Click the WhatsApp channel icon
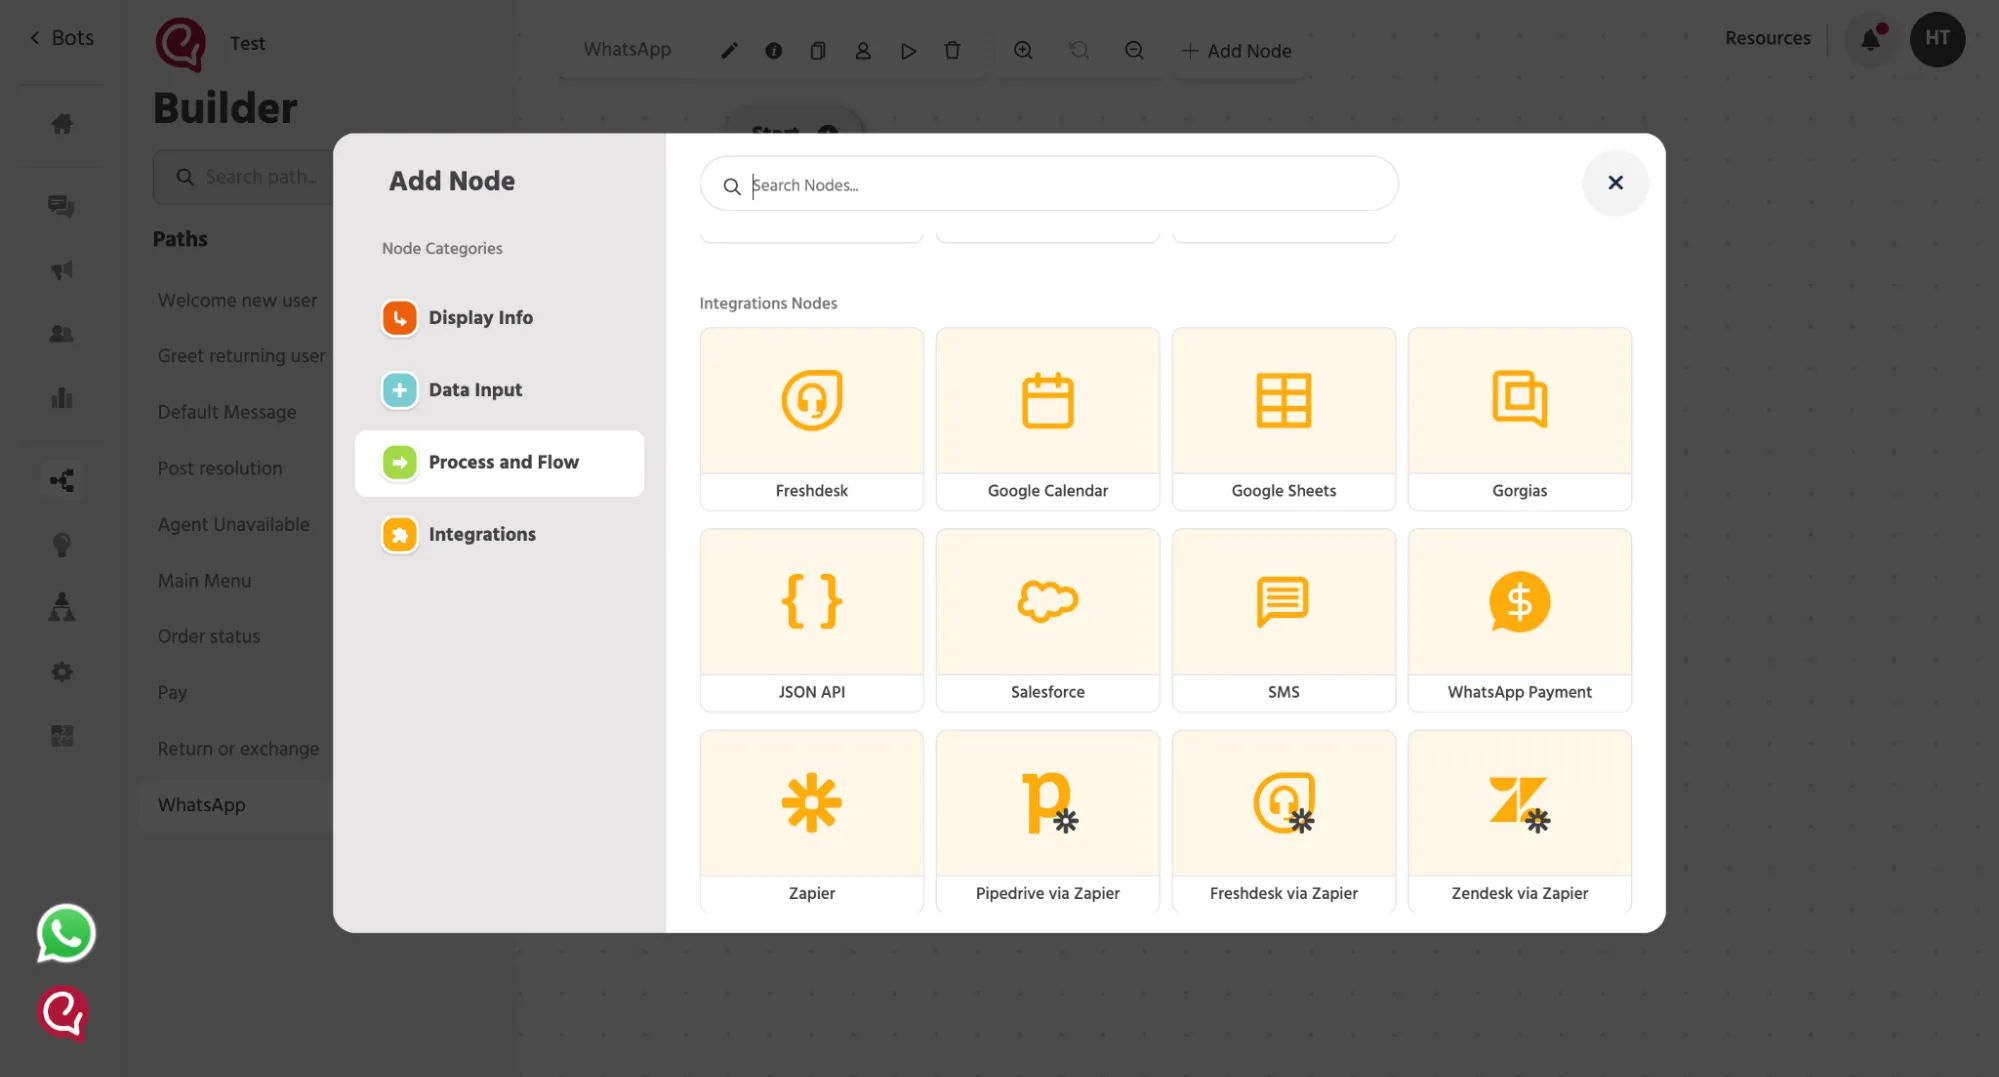Screen dimensions: 1999x1077 coord(66,933)
